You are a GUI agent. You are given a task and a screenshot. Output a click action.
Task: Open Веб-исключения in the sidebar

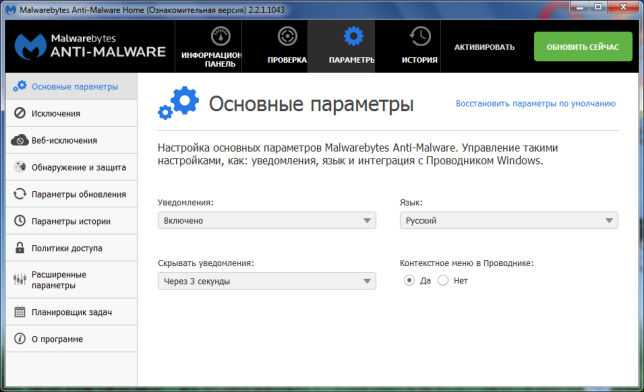click(x=72, y=140)
